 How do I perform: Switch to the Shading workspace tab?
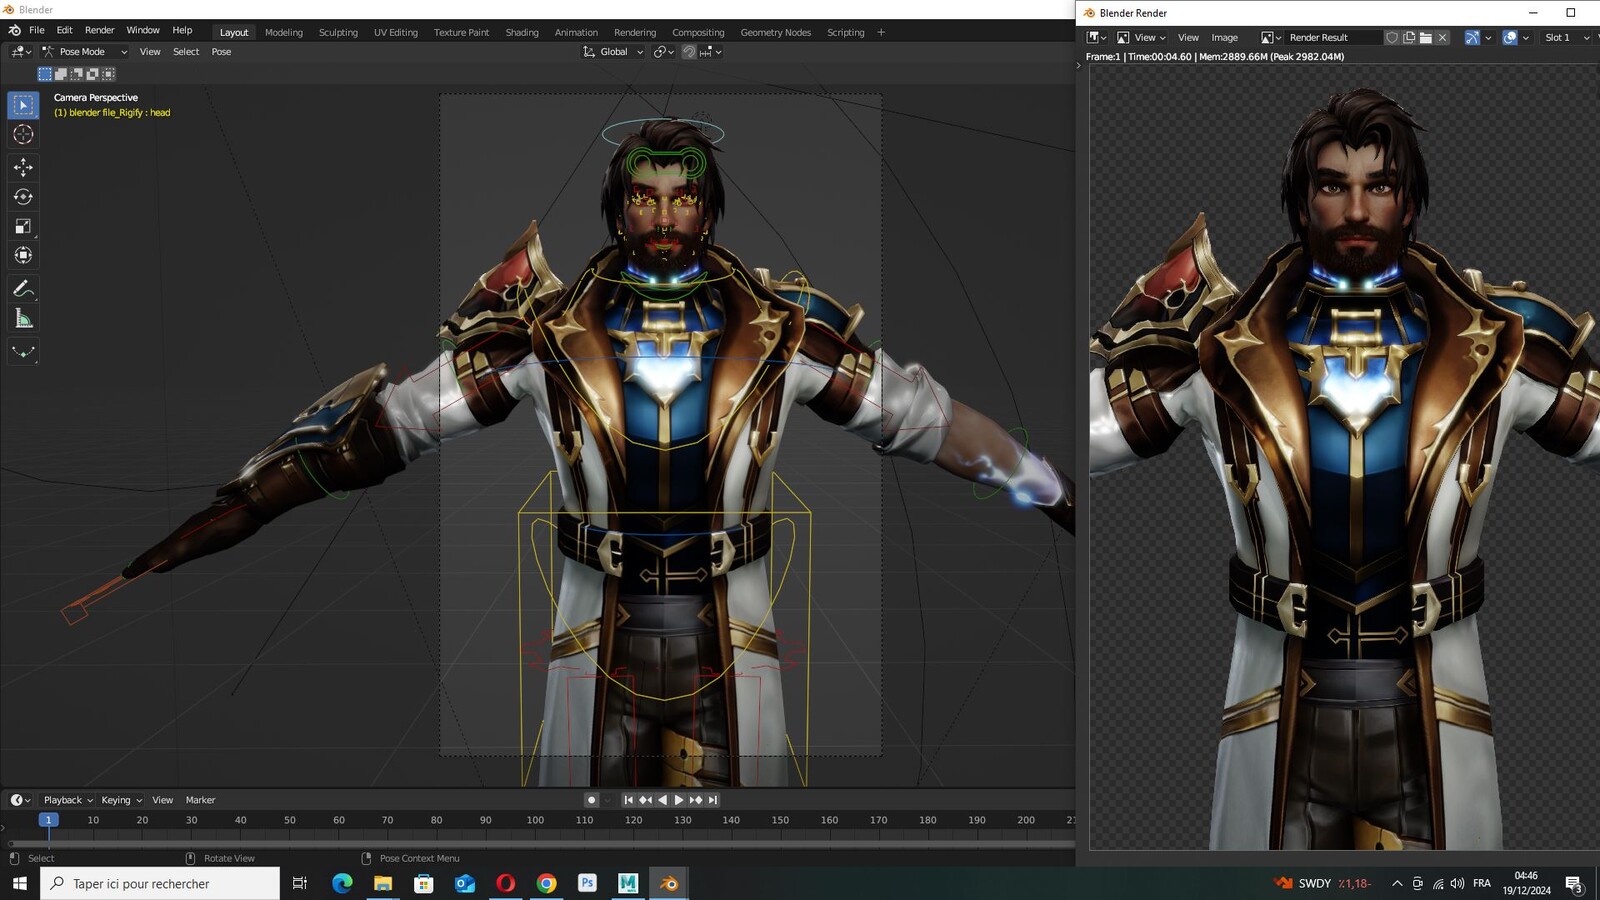[522, 33]
